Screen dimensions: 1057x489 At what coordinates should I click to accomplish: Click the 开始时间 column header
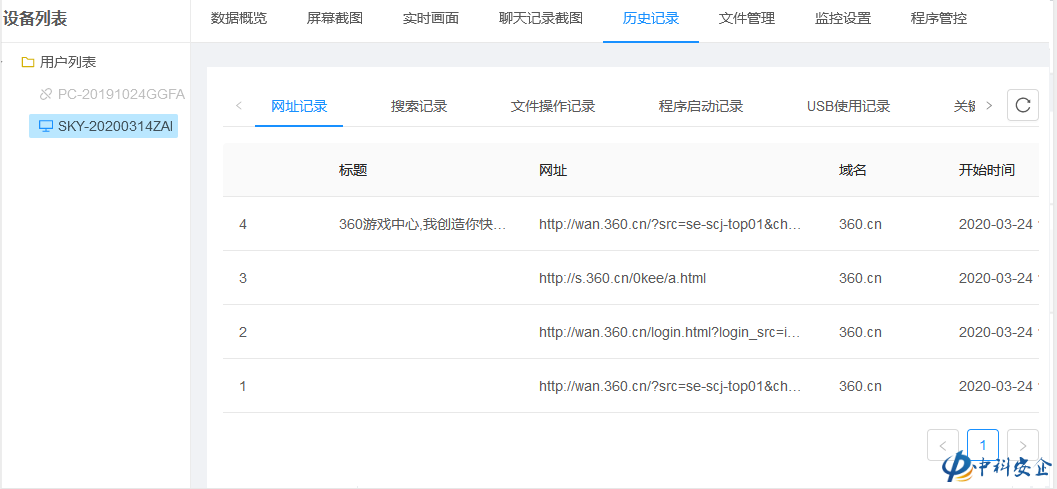click(987, 170)
